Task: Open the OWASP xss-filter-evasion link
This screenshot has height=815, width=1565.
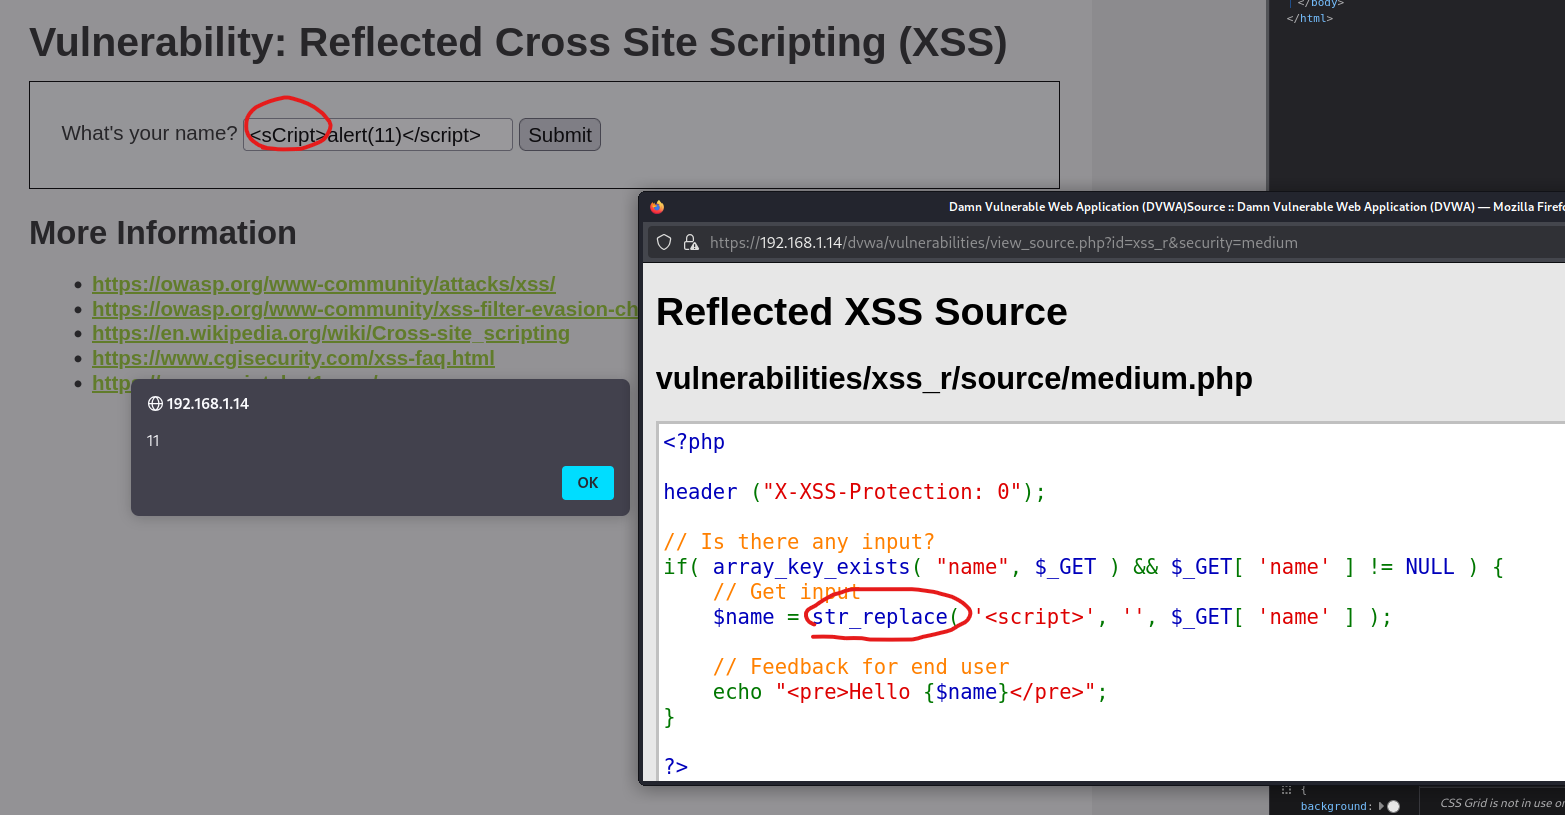Action: click(365, 309)
